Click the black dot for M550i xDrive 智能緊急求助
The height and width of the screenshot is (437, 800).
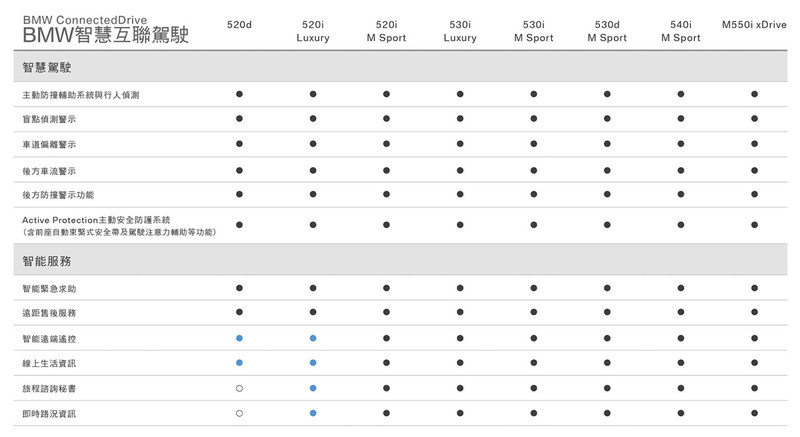(x=754, y=288)
